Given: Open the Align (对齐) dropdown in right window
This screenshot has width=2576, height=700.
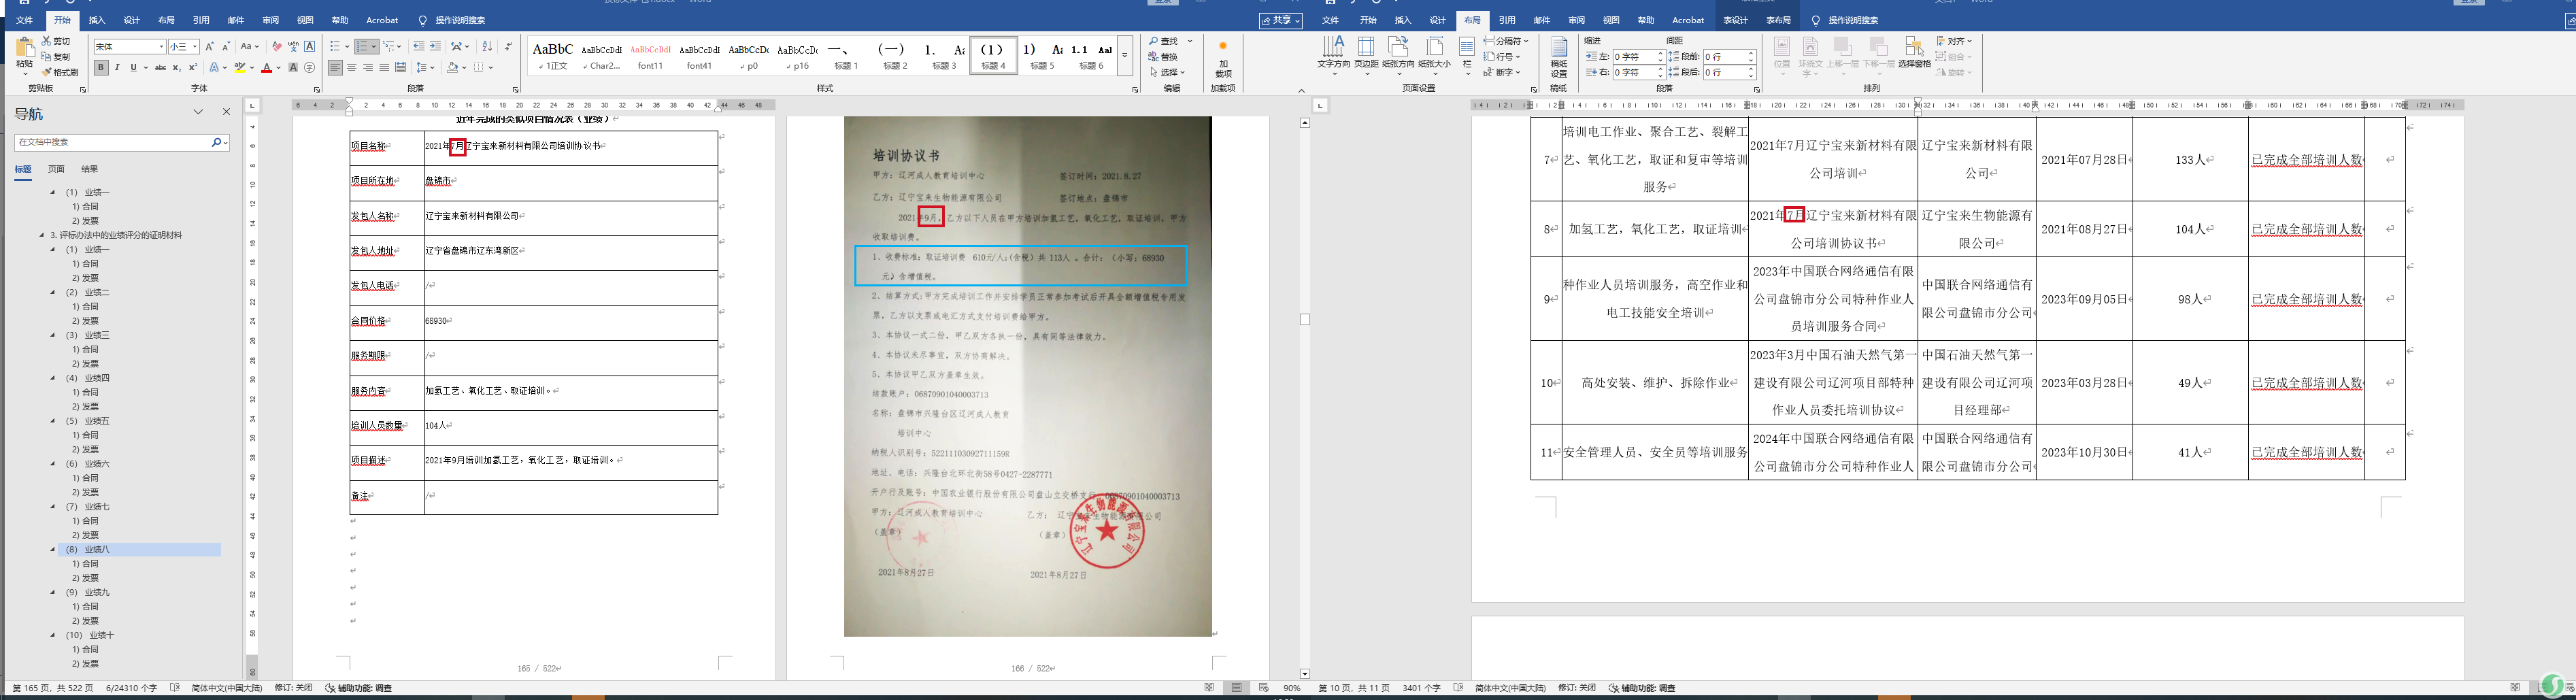Looking at the screenshot, I should (x=1955, y=41).
